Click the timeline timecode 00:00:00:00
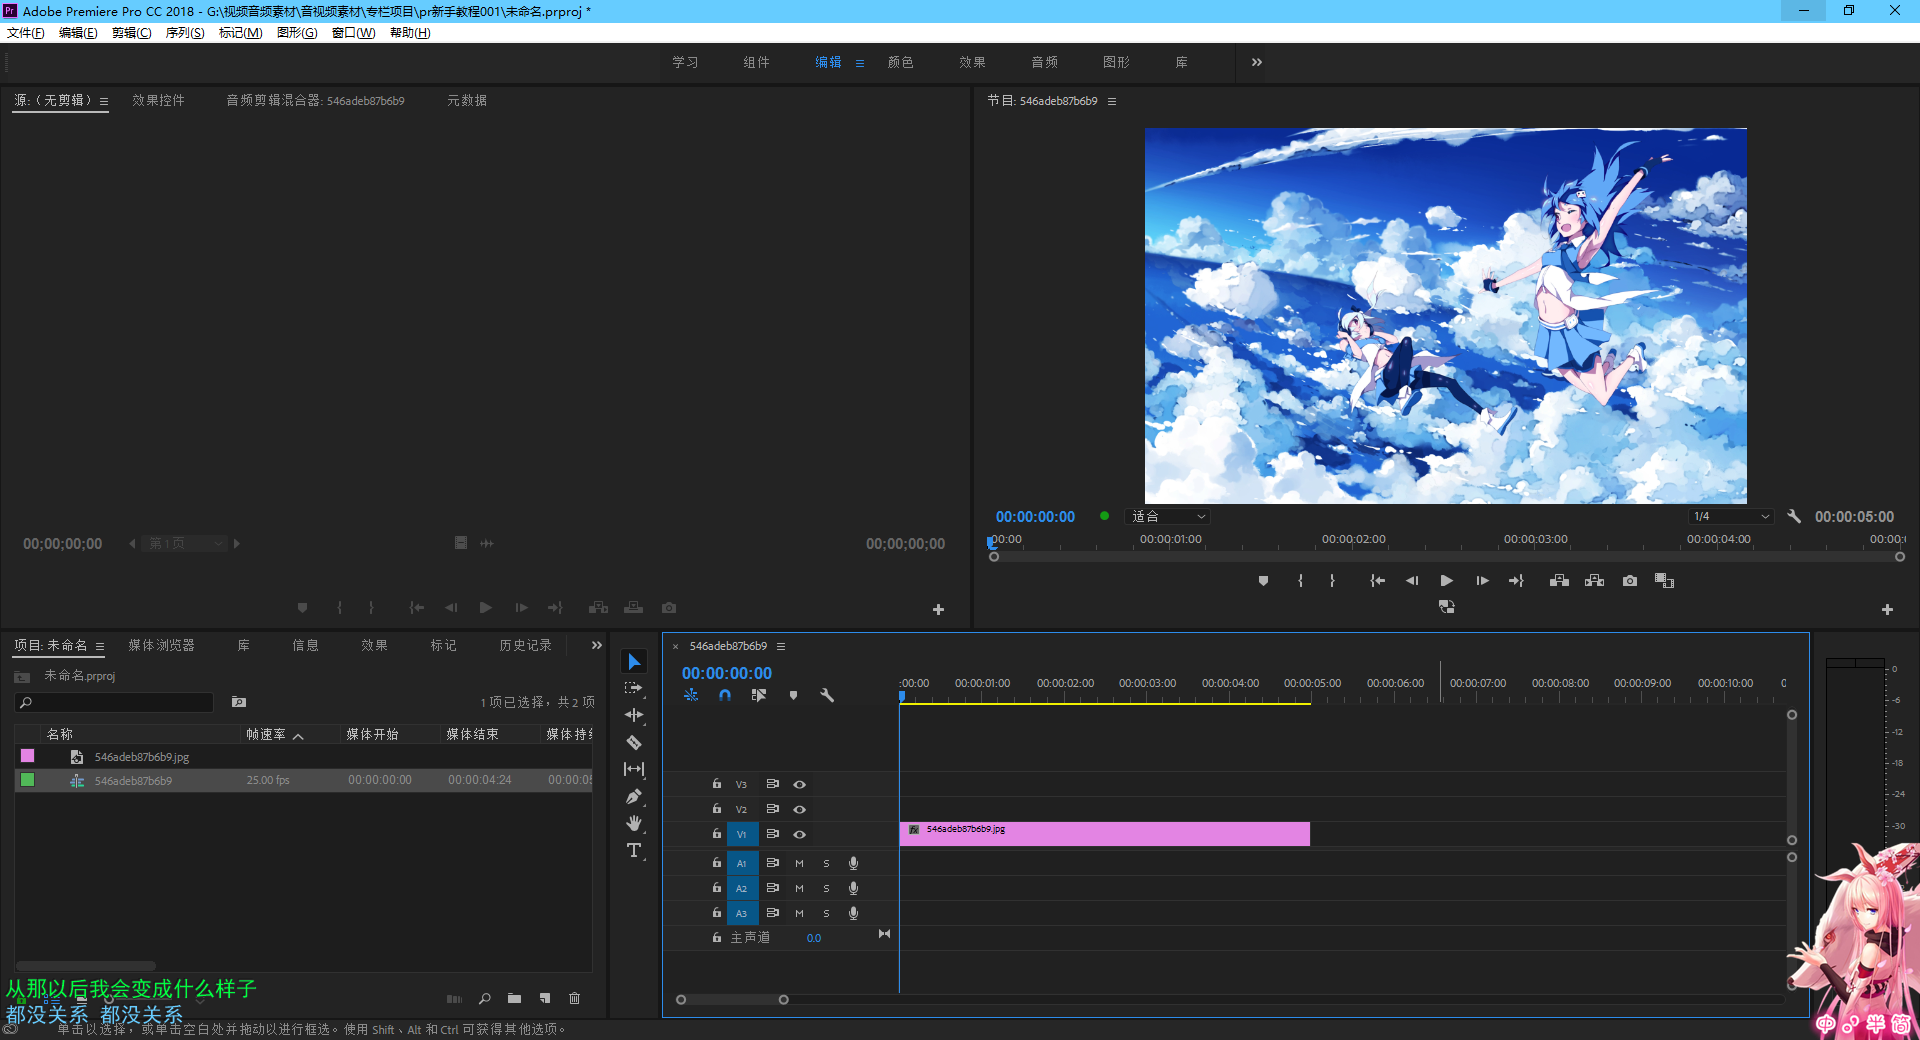Image resolution: width=1920 pixels, height=1040 pixels. (x=727, y=674)
